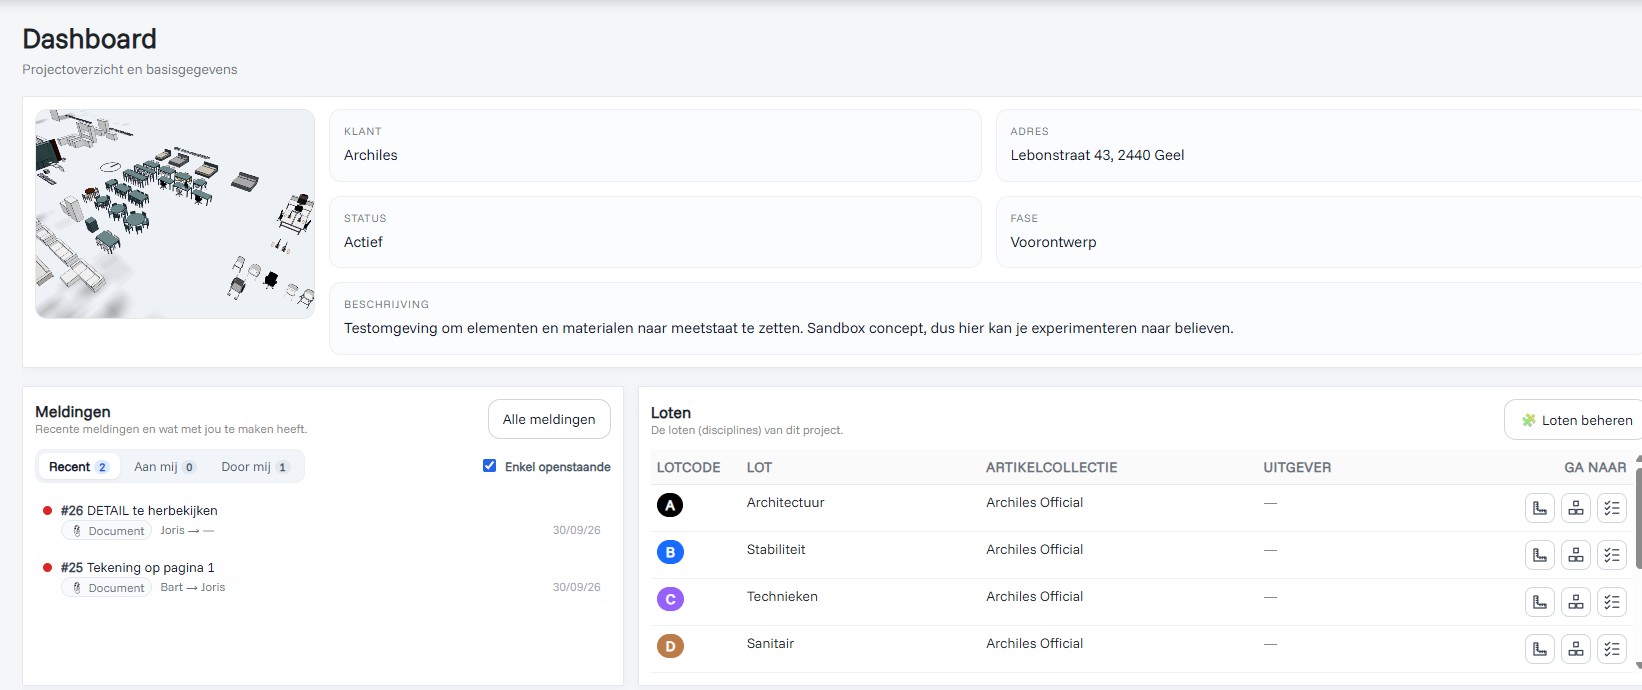Click the LOT column header
Screen dimensions: 1642x690
pyautogui.click(x=759, y=467)
